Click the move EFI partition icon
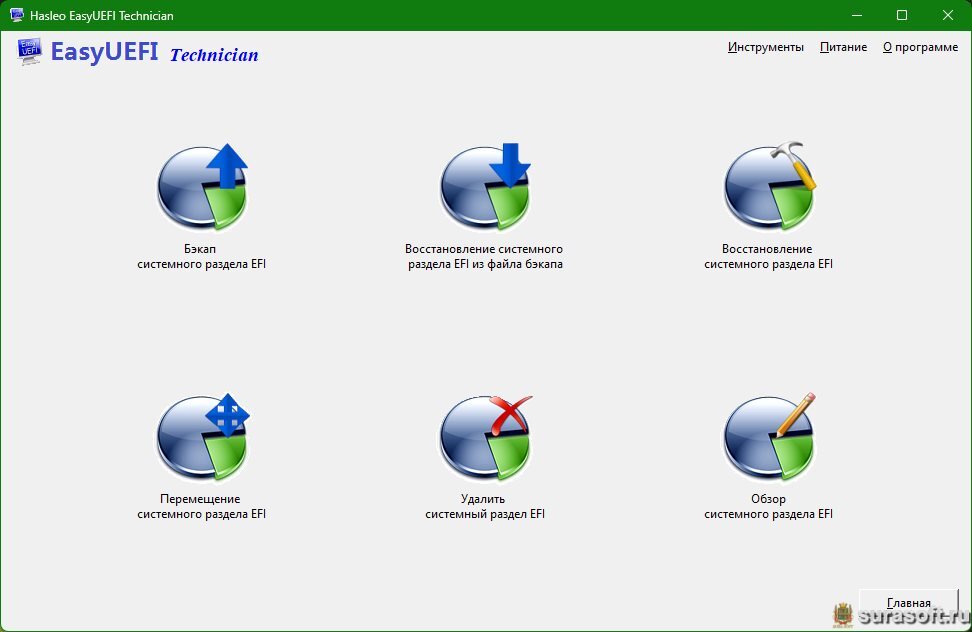Viewport: 972px width, 632px height. tap(202, 437)
